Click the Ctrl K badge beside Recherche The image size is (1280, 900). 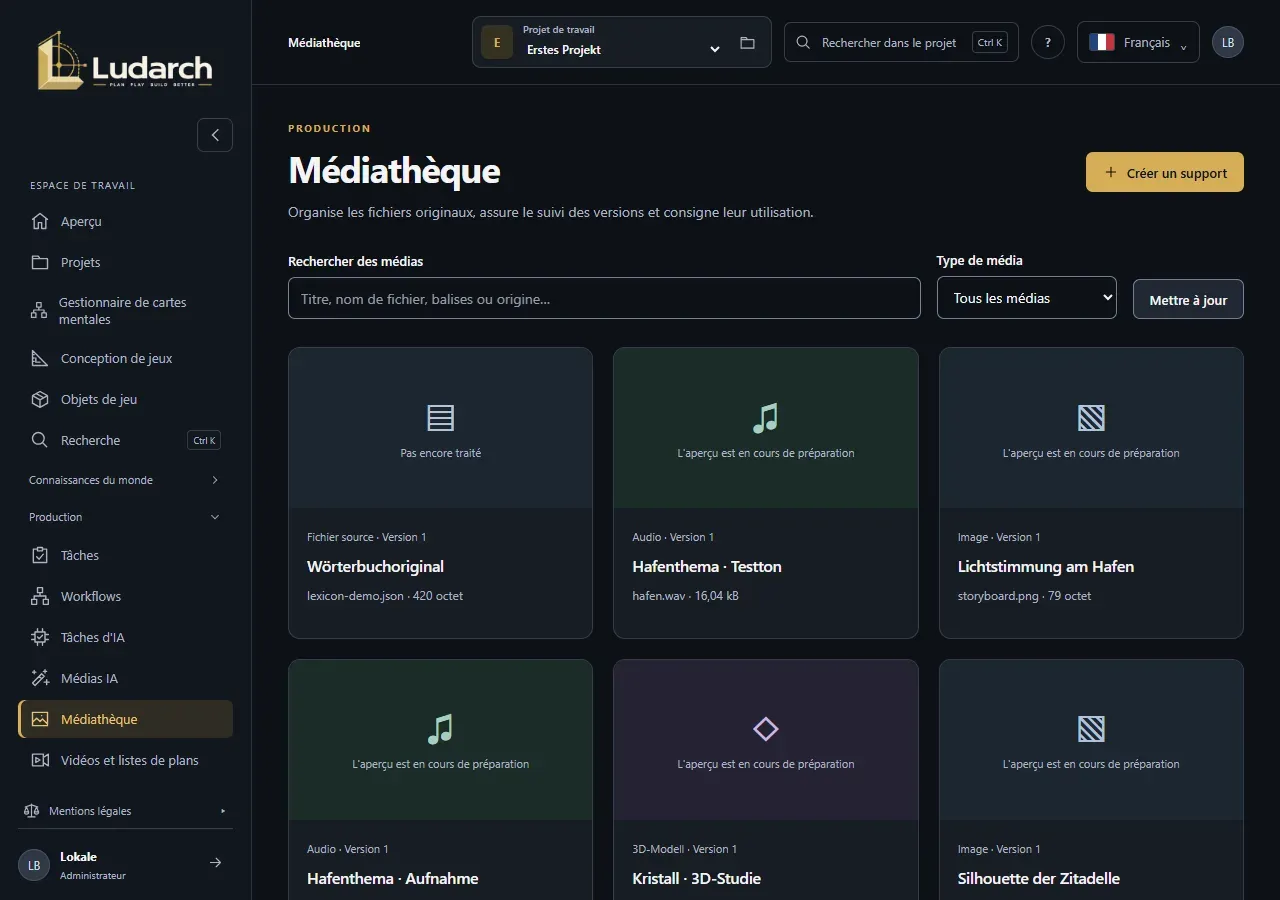pos(204,440)
